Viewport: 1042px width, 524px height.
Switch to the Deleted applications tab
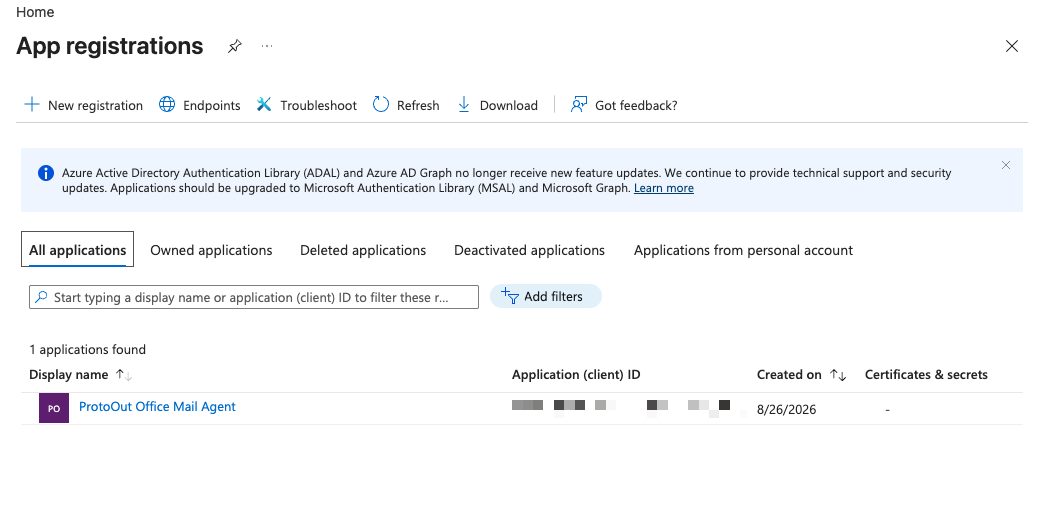pyautogui.click(x=363, y=250)
